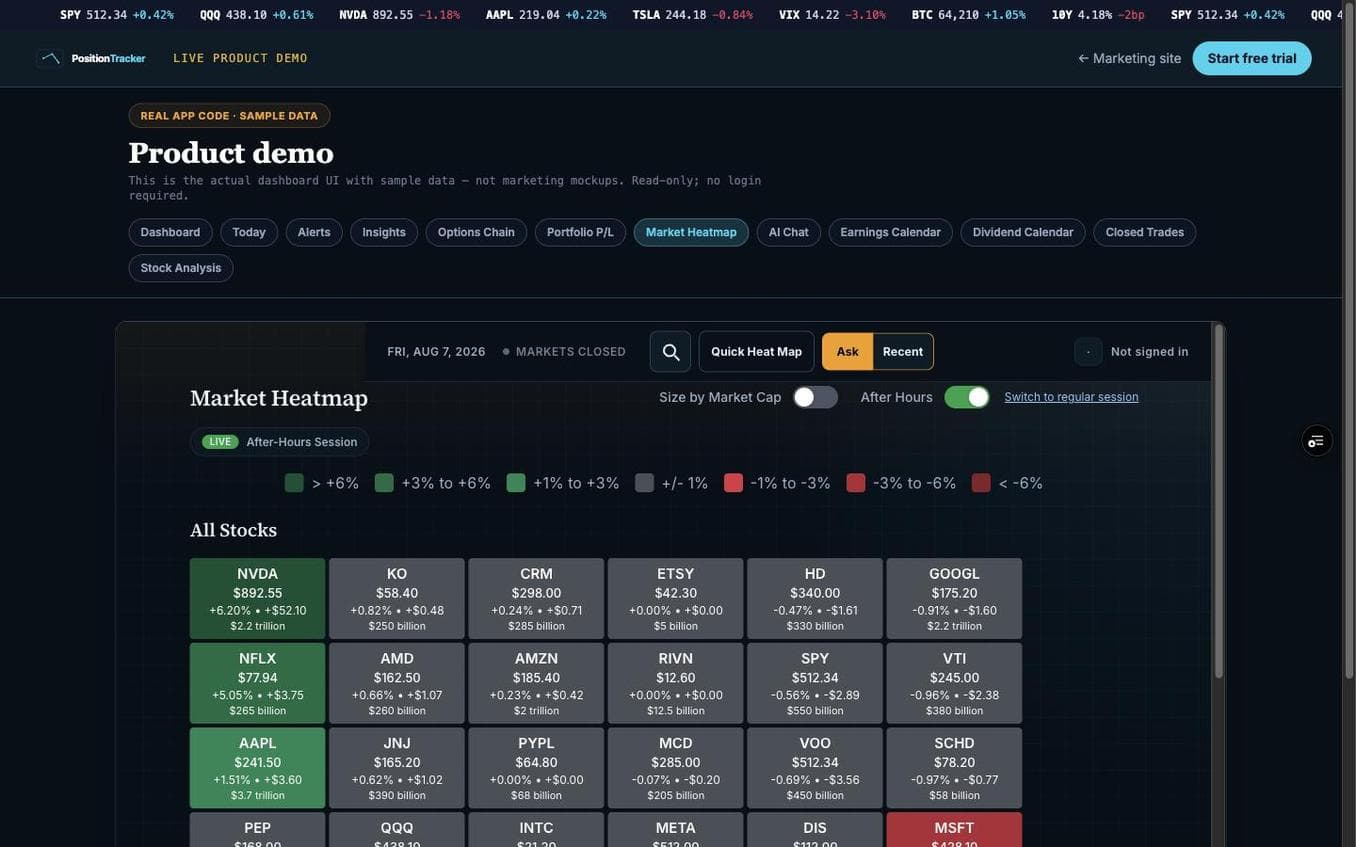Viewport: 1356px width, 847px height.
Task: Click the floating list settings icon
Action: tap(1317, 440)
